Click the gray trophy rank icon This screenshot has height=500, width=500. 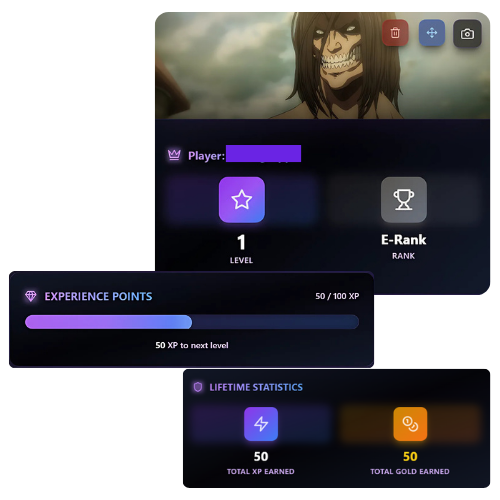(404, 200)
